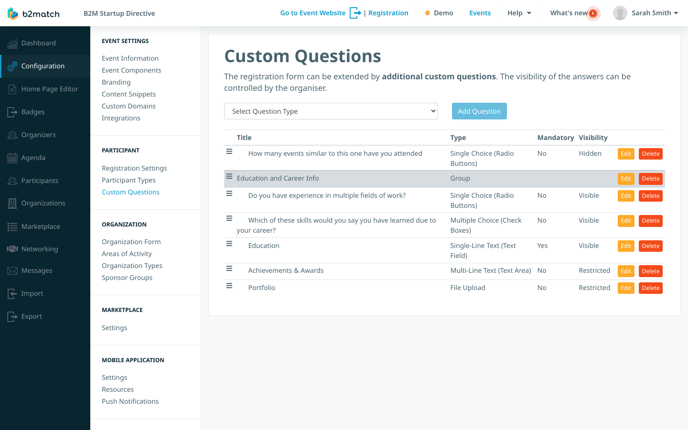Open the Registration link in header
This screenshot has width=688, height=430.
click(x=388, y=13)
